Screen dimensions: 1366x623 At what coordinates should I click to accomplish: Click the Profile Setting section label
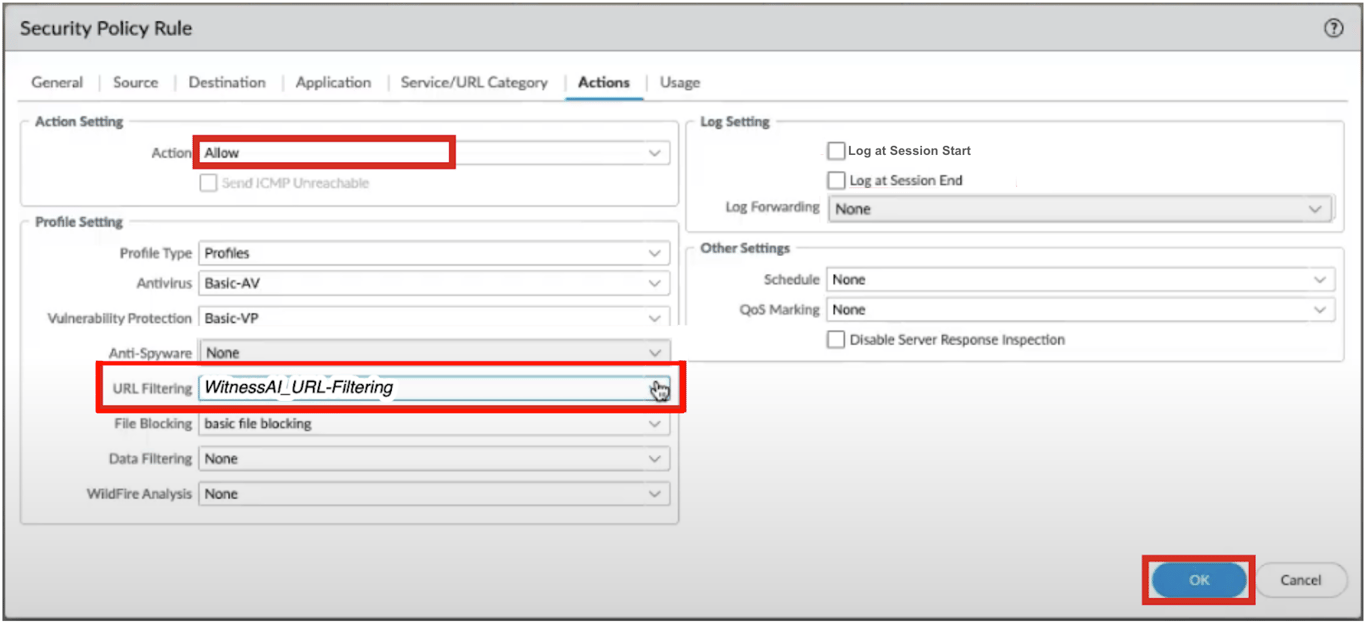(x=79, y=221)
